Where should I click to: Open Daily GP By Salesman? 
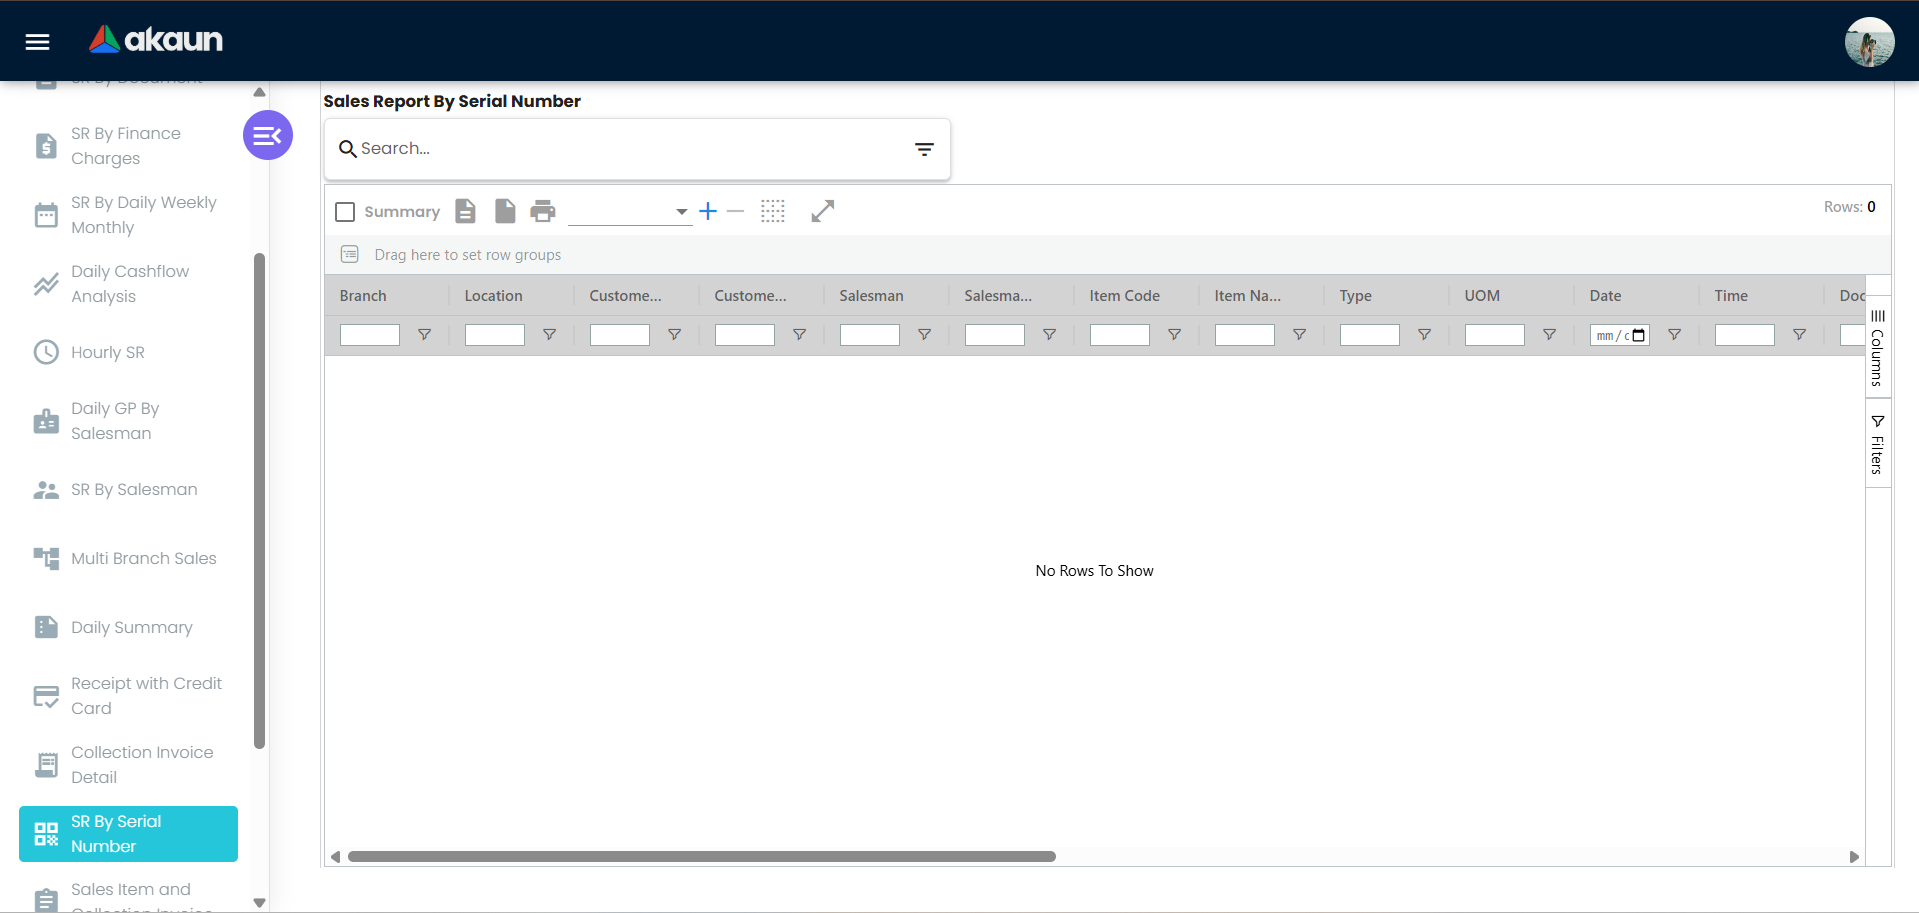pos(128,421)
